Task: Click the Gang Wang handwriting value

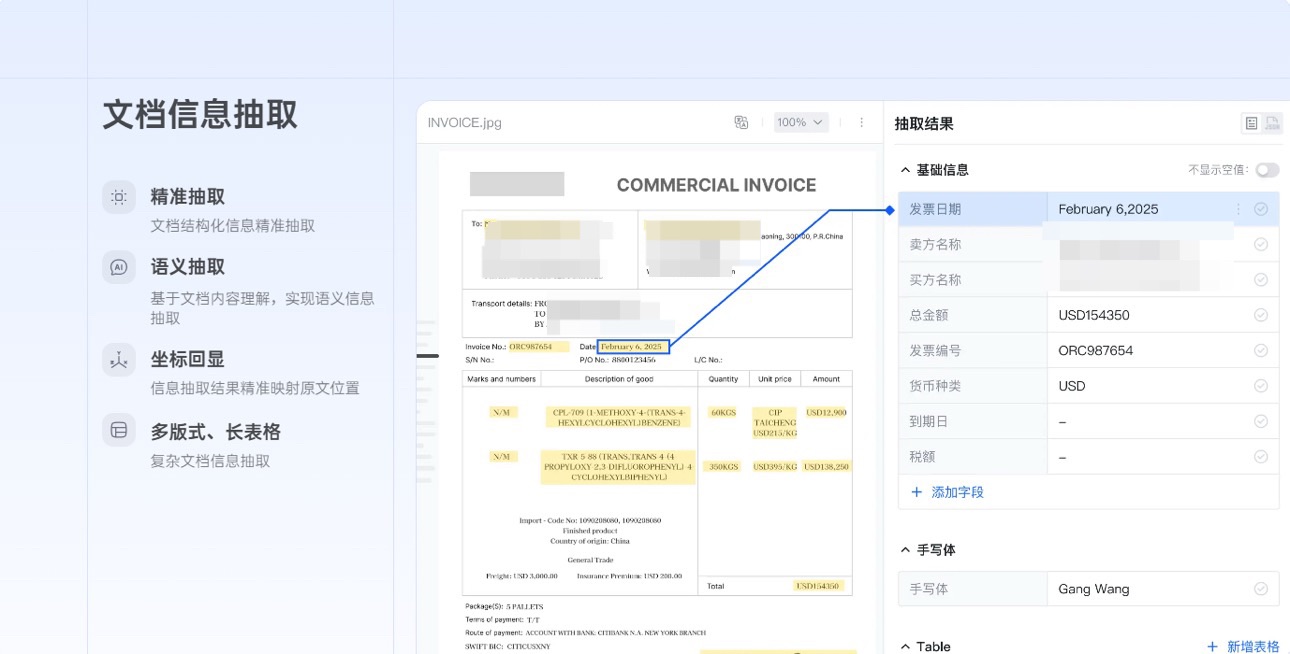Action: [x=1094, y=589]
